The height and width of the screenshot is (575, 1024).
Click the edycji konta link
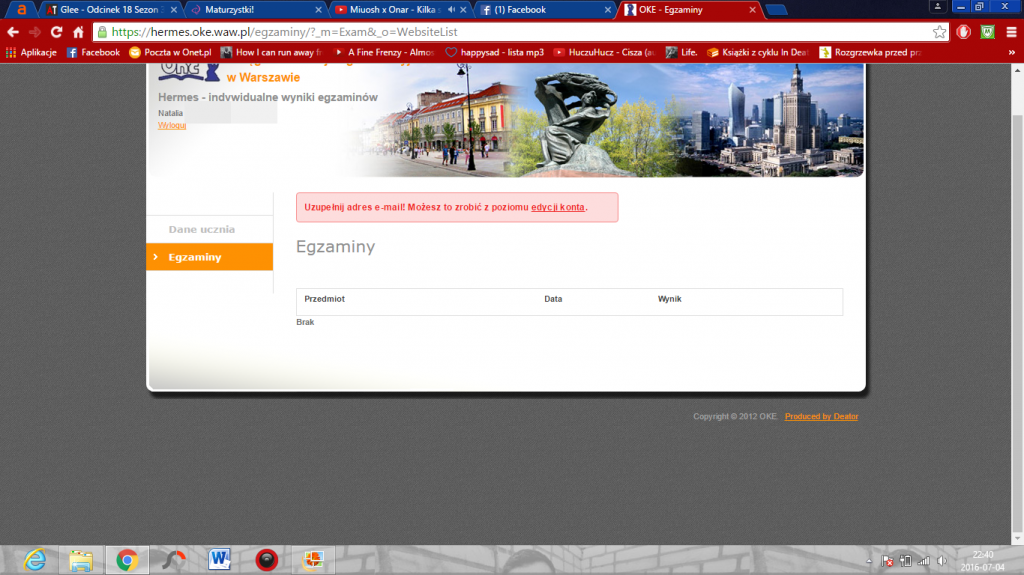point(558,207)
